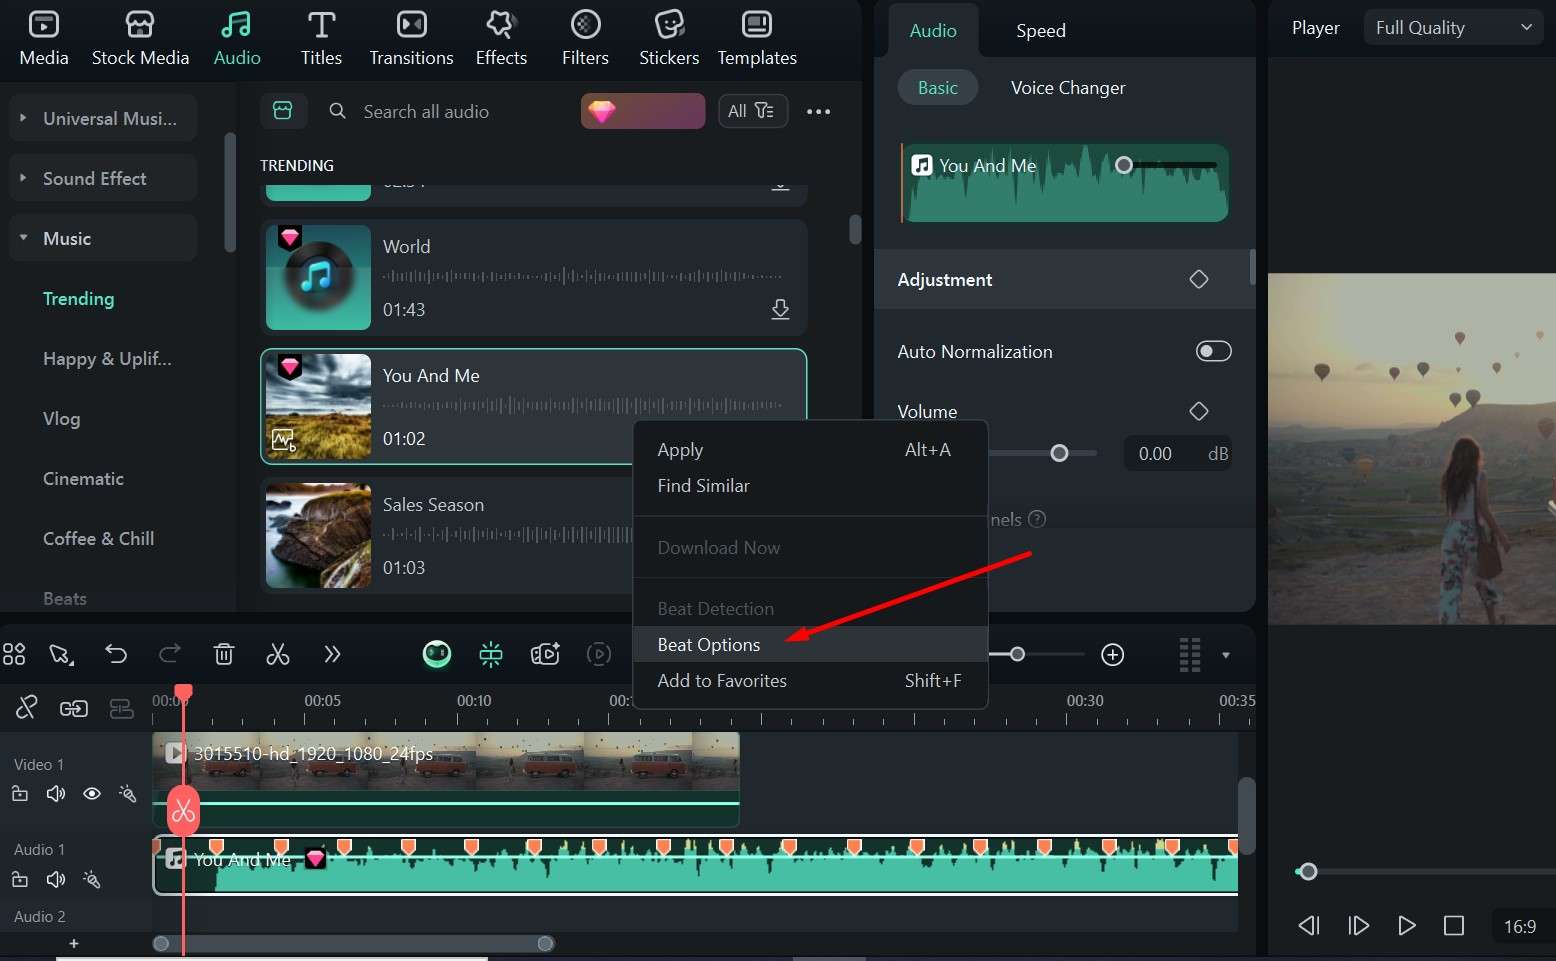Screen dimensions: 1556x961
Task: Expand the Sound Effect category
Action: click(x=103, y=178)
